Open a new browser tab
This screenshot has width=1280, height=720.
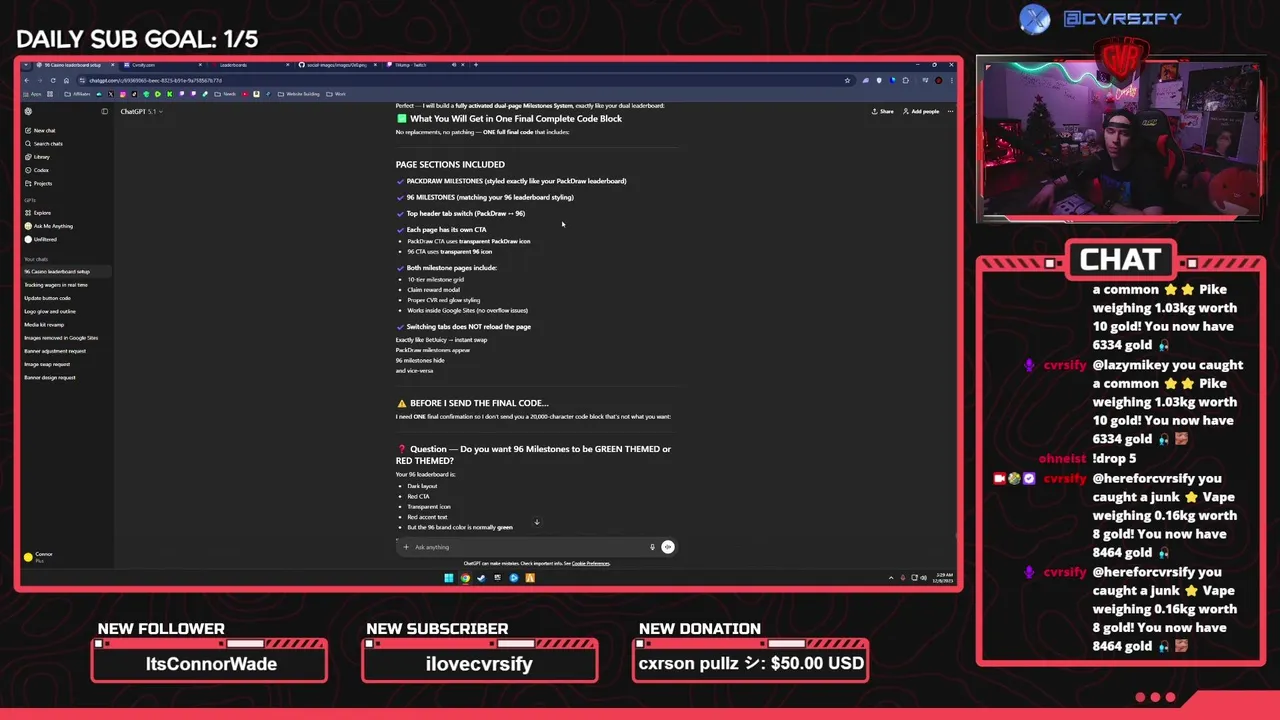click(x=476, y=65)
